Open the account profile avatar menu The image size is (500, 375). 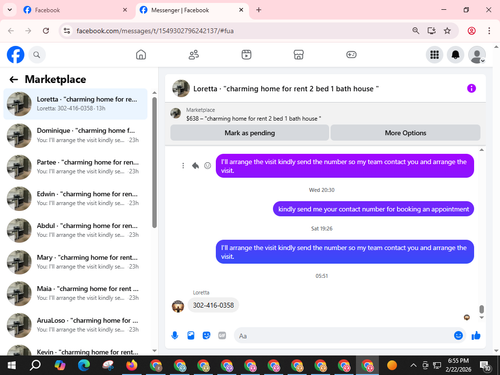[477, 55]
